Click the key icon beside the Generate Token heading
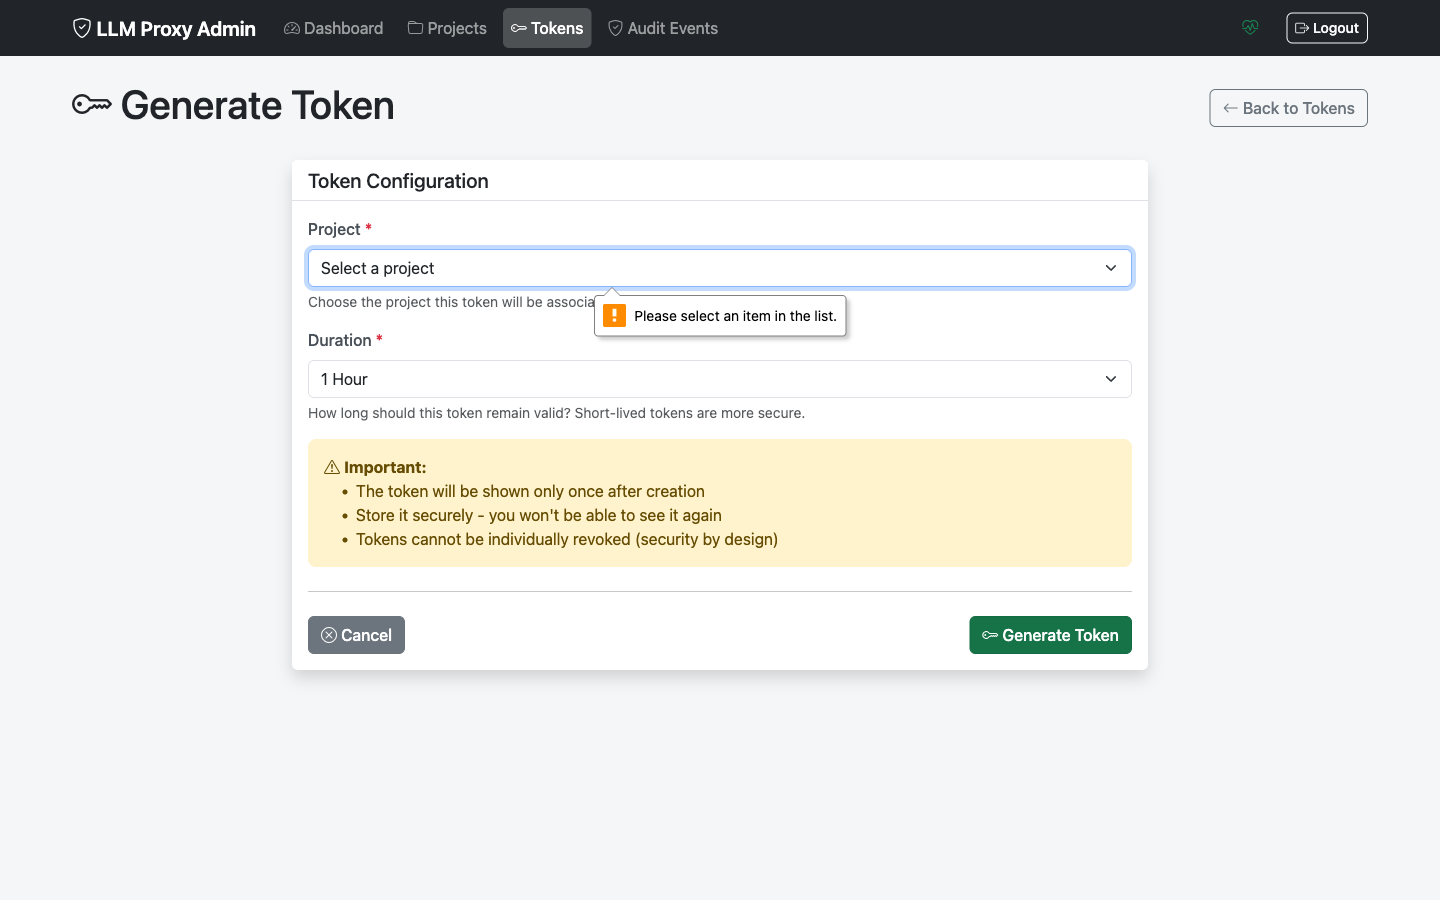The image size is (1440, 900). pyautogui.click(x=92, y=103)
